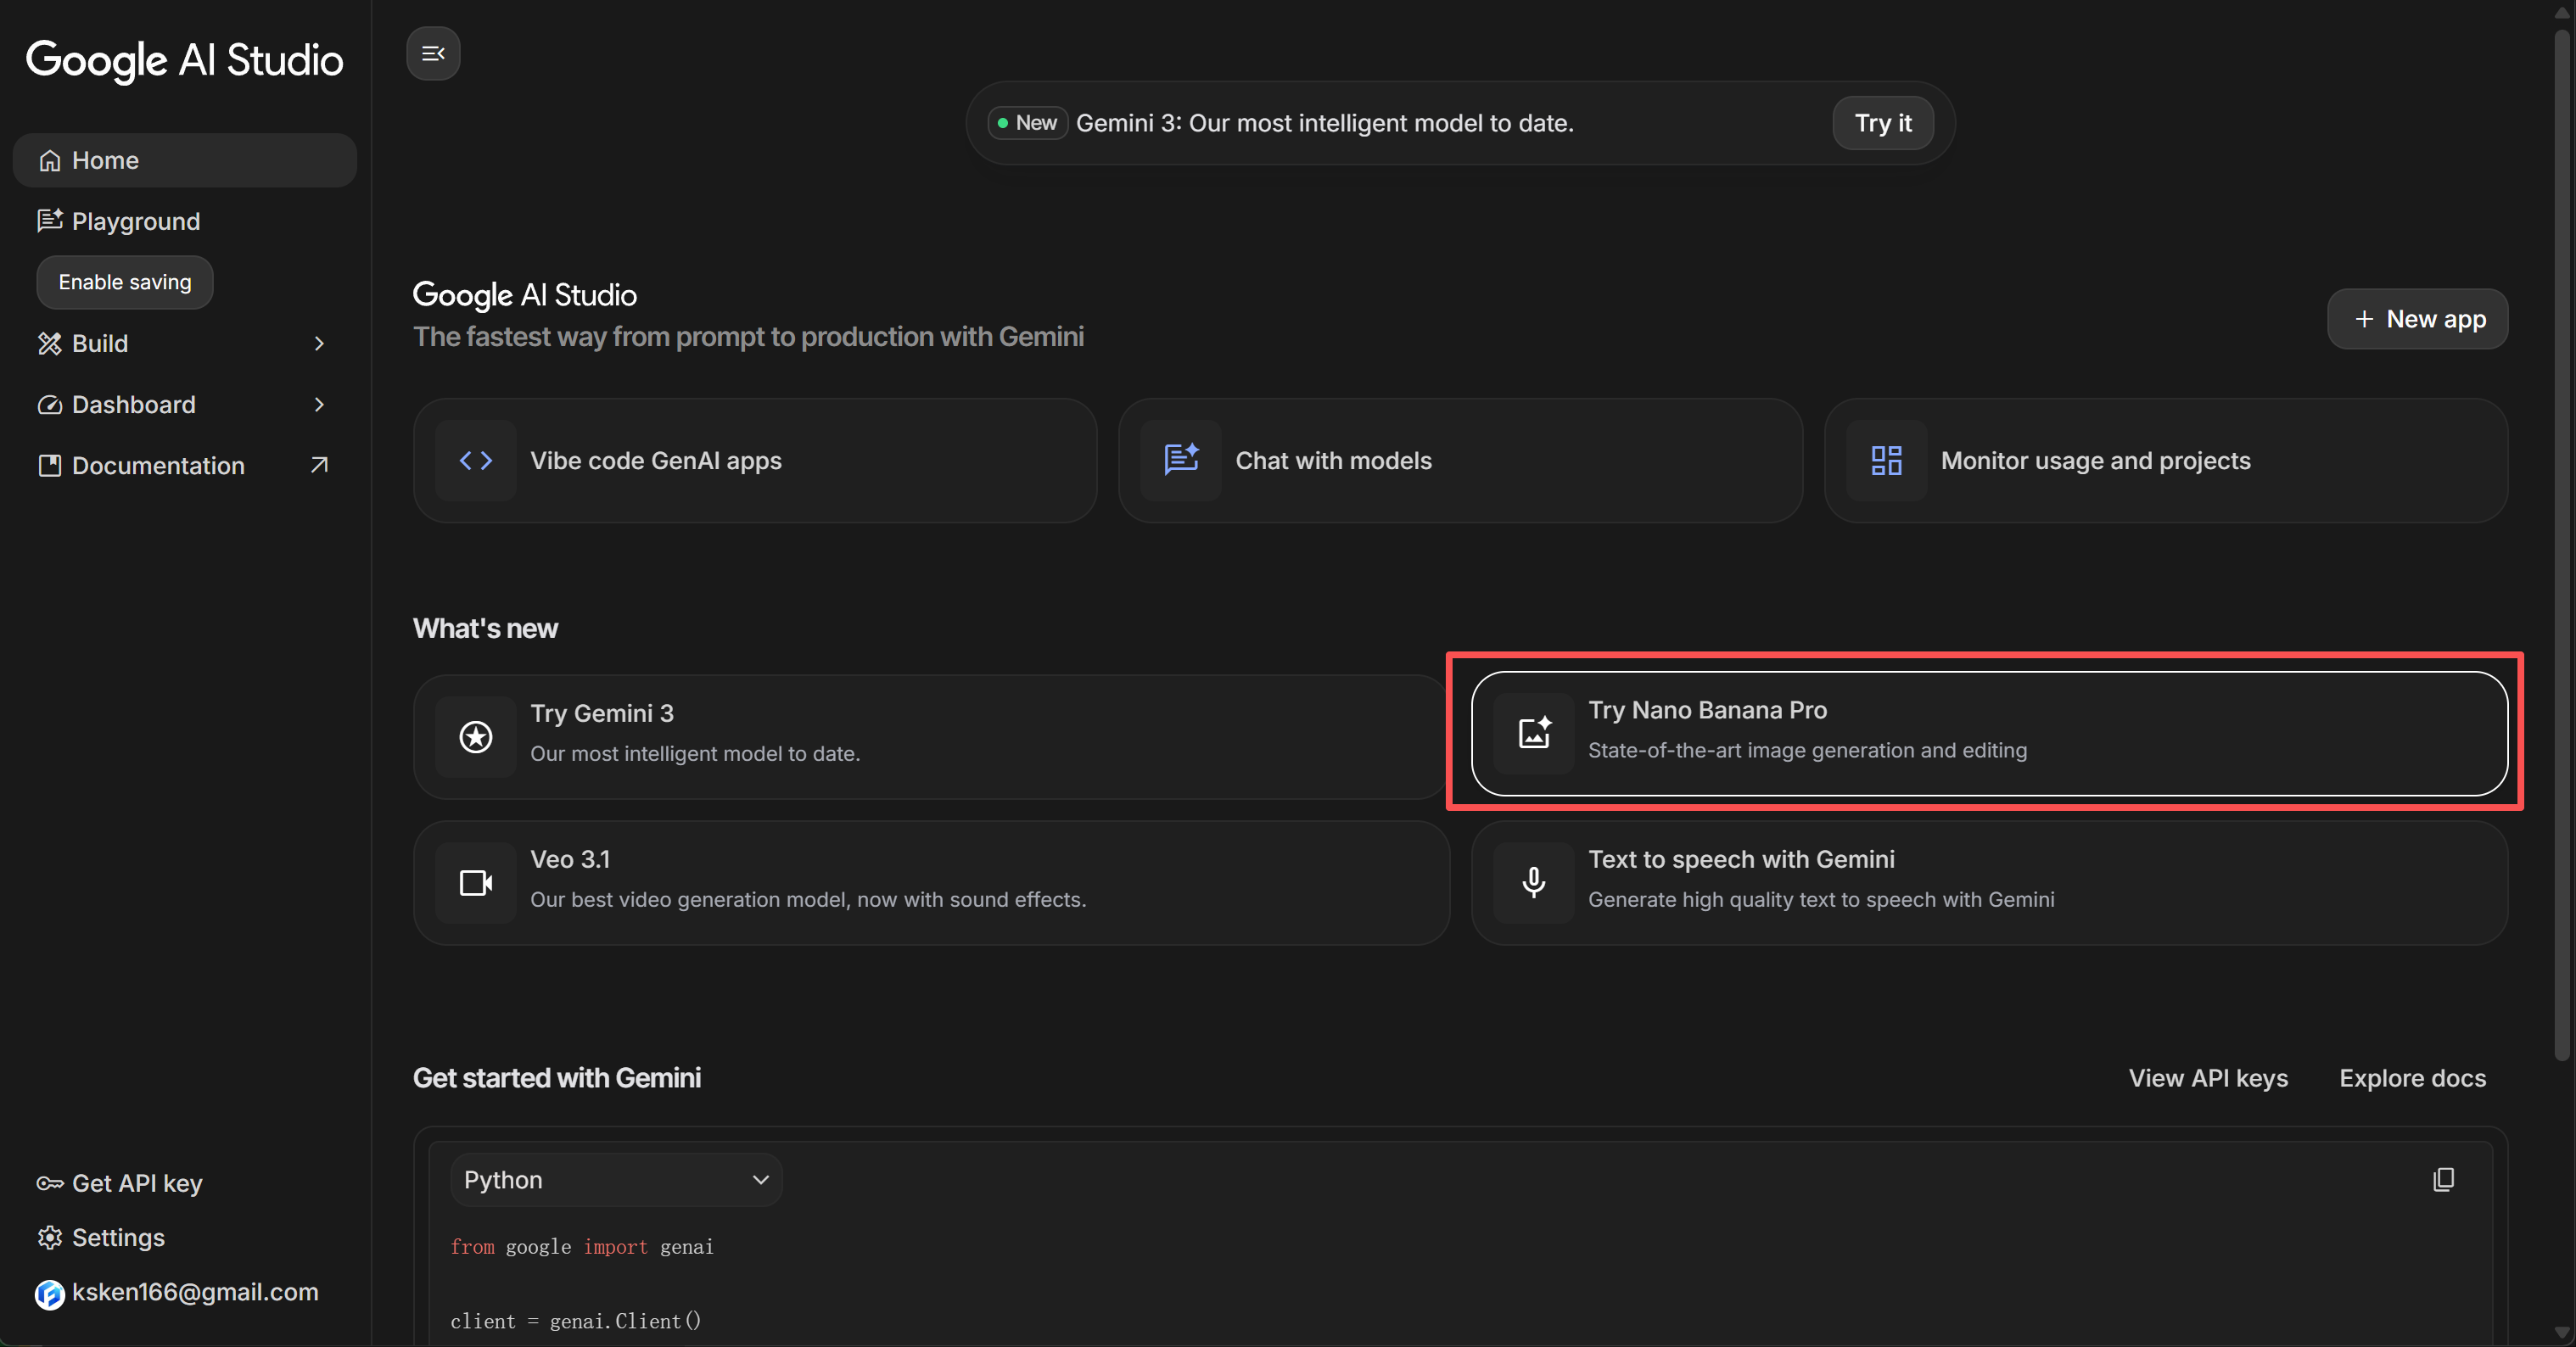This screenshot has width=2576, height=1347.
Task: Click the account avatar icon
Action: (50, 1294)
